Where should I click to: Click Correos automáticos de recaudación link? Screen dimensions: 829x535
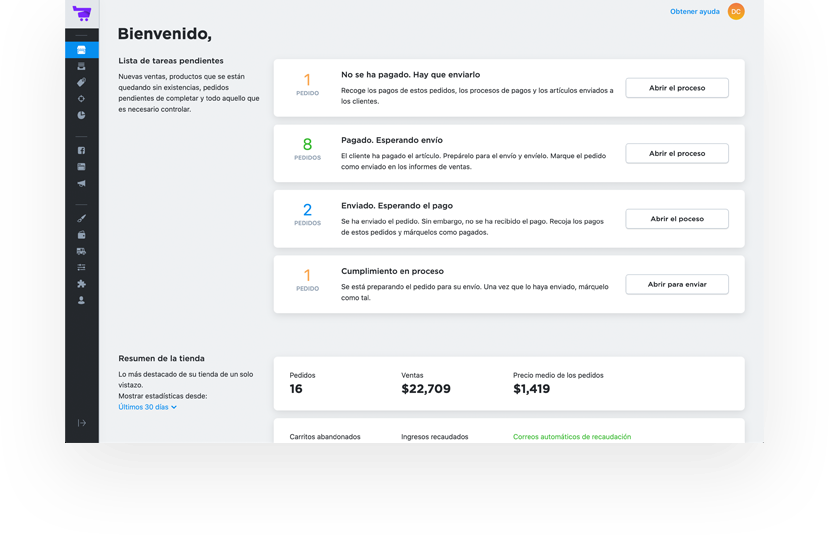(x=572, y=437)
